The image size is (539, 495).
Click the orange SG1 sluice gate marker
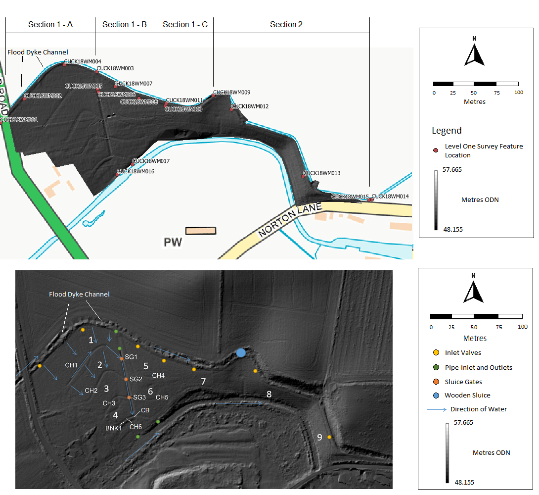coord(122,359)
